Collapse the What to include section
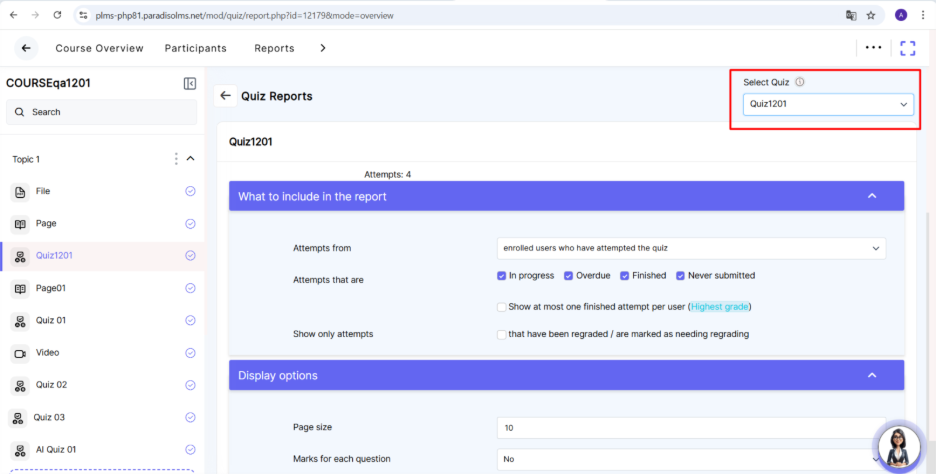Screen dimensions: 936x474 tap(871, 196)
